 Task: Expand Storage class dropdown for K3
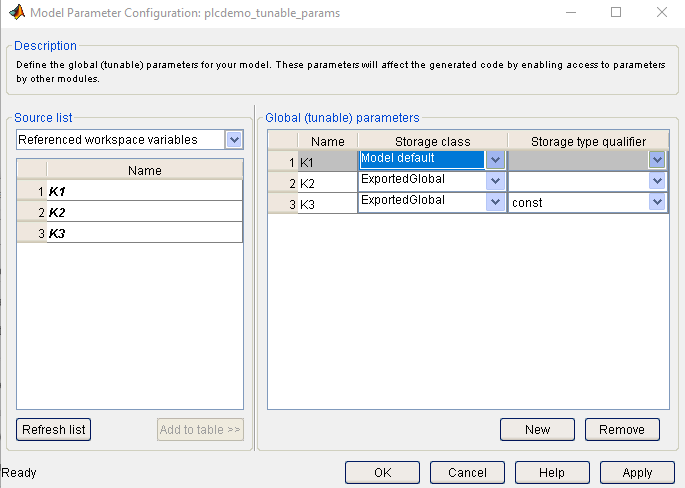(x=495, y=202)
